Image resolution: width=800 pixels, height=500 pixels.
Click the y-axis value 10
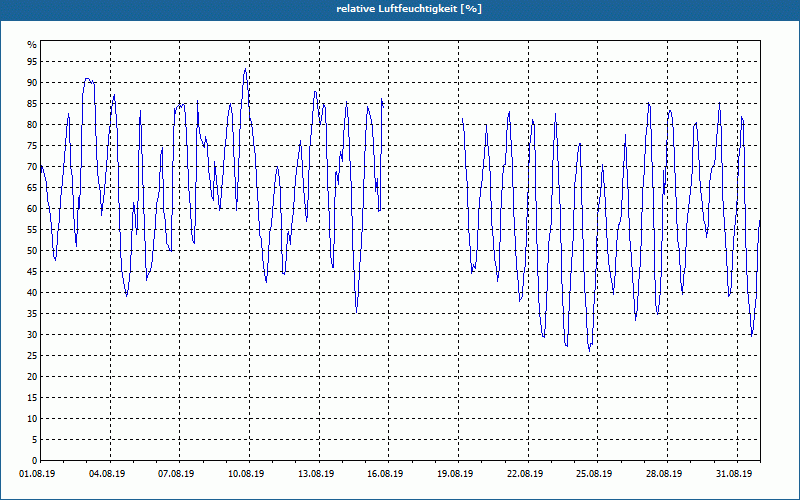pos(32,419)
